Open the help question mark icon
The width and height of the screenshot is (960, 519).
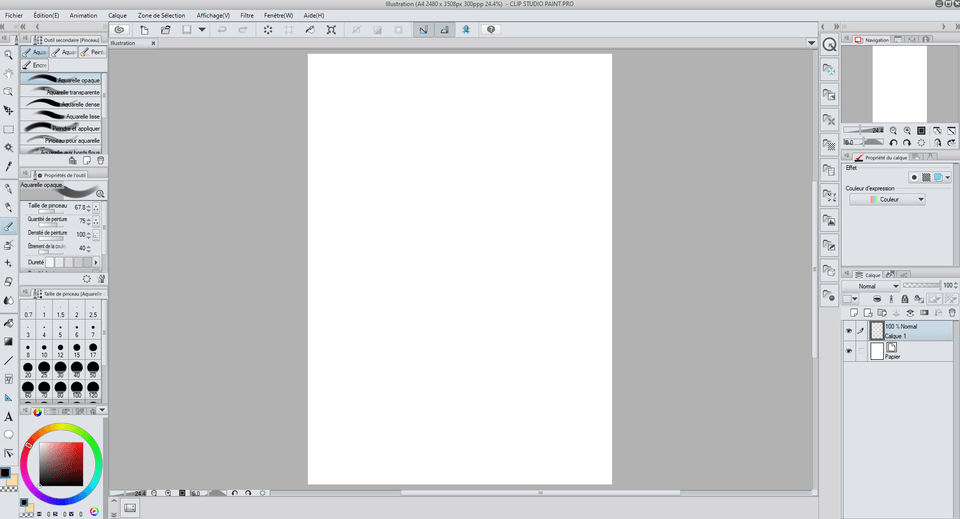click(x=491, y=29)
